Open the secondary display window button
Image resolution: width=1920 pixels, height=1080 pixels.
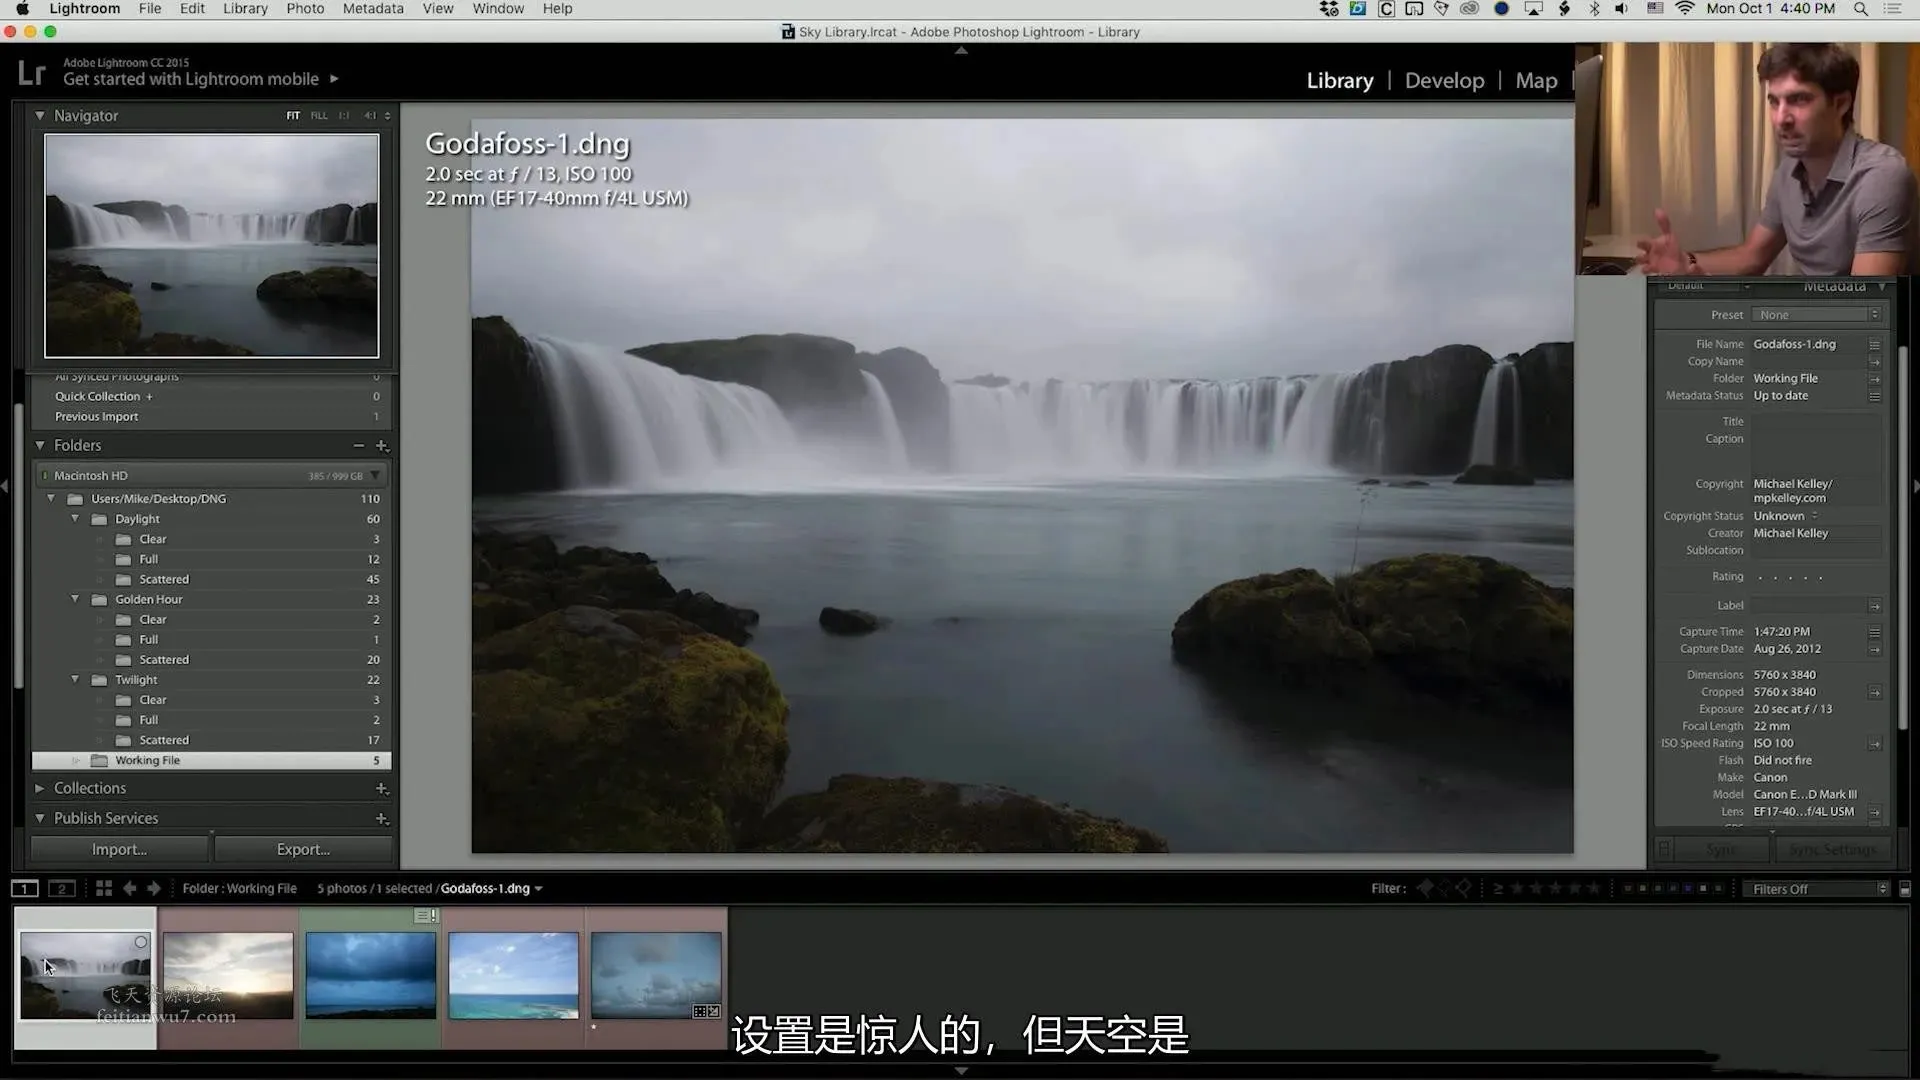[62, 888]
